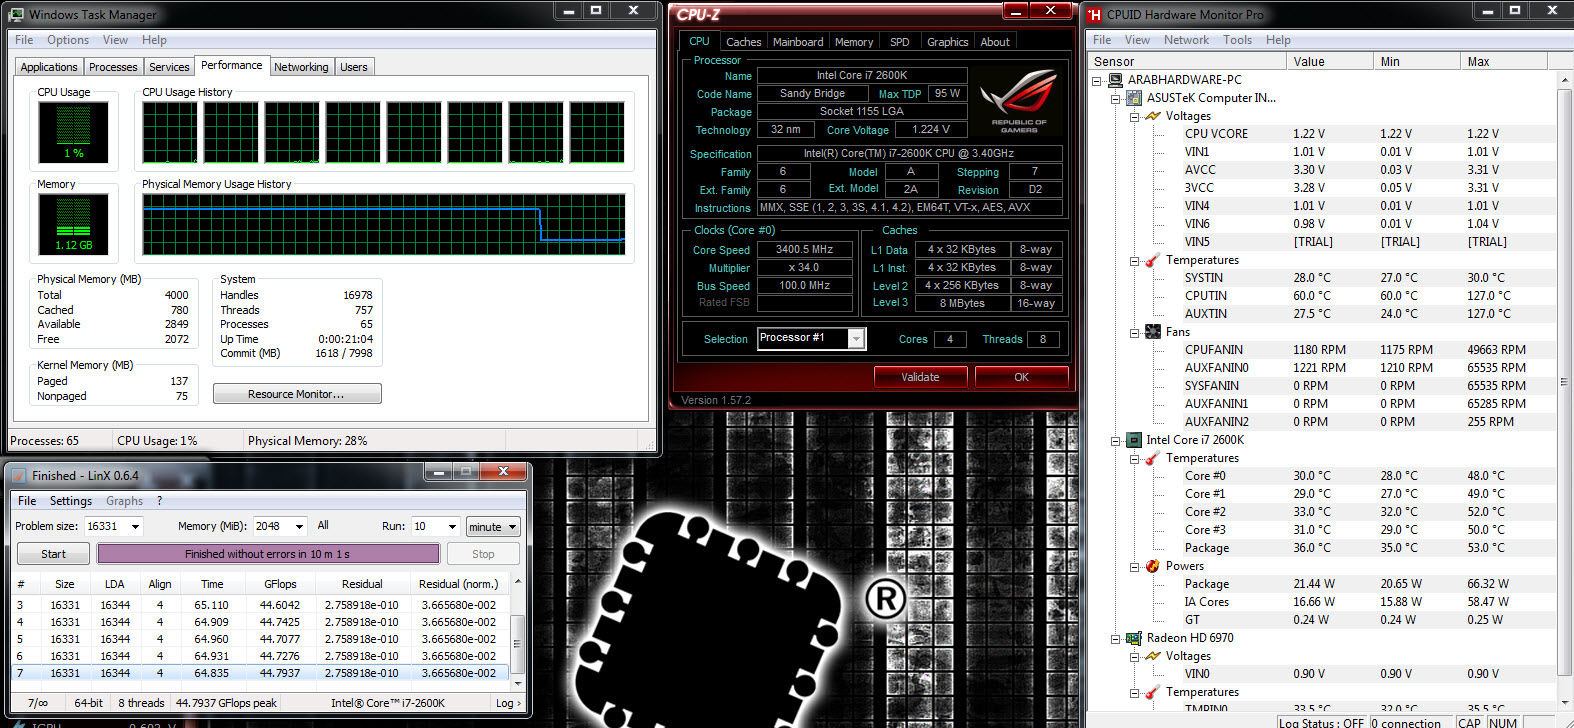Click the Fans icon in HWMonitor tree
This screenshot has height=728, width=1574.
pyautogui.click(x=1152, y=332)
